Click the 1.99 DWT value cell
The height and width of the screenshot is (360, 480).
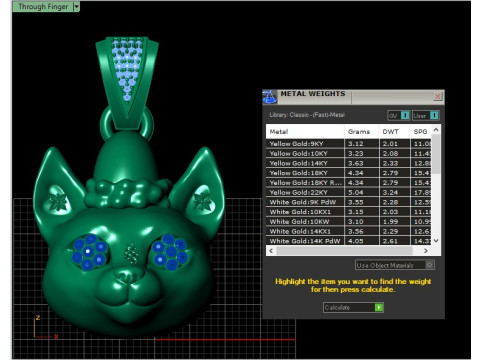point(394,221)
